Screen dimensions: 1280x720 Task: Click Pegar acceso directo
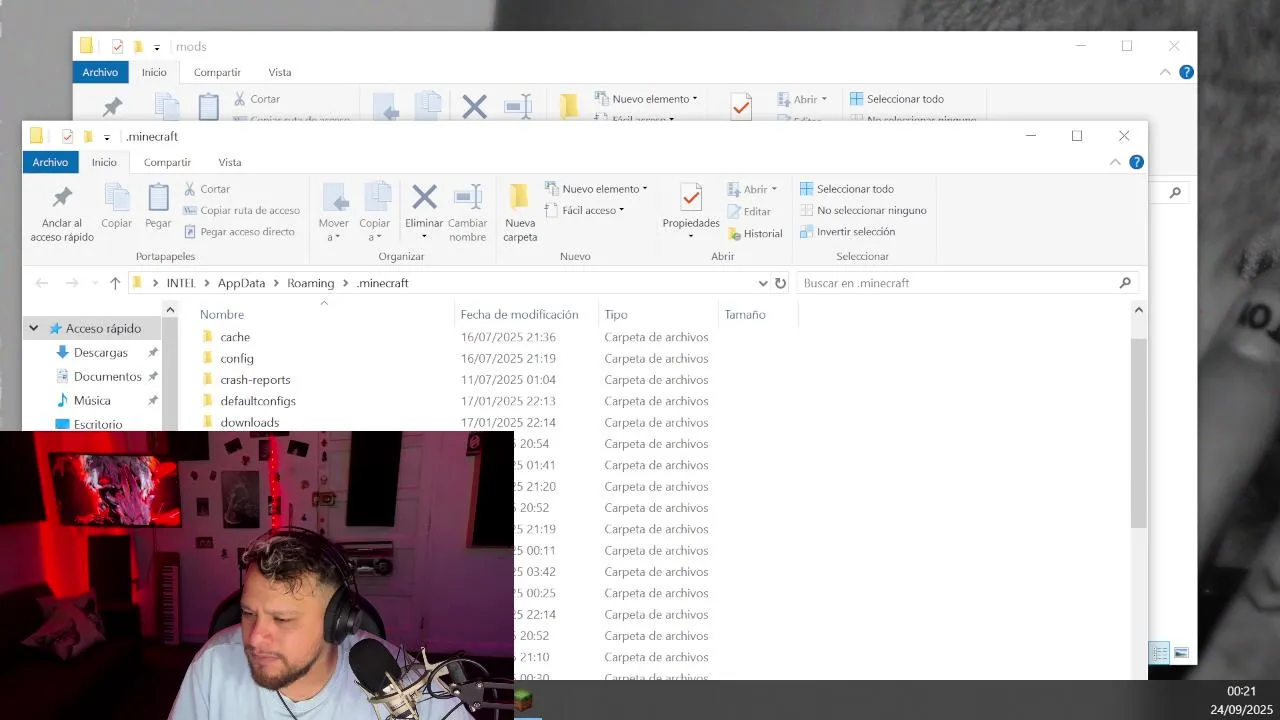[x=238, y=231]
